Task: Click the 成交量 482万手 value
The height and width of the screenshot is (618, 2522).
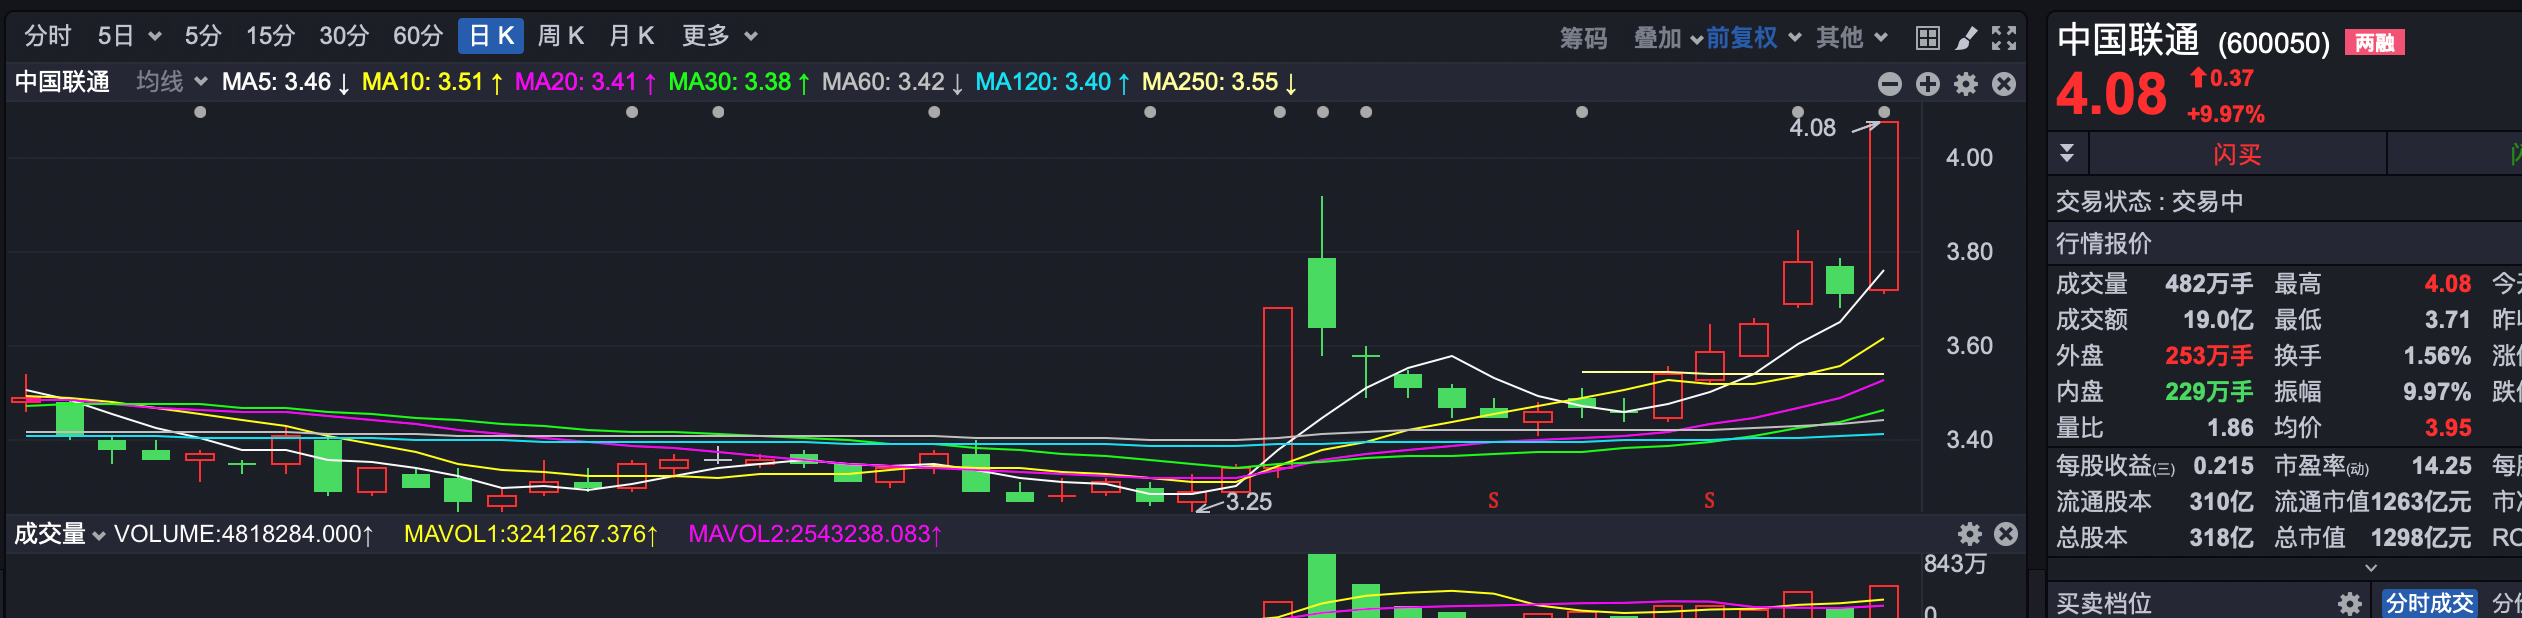Action: 2209,284
